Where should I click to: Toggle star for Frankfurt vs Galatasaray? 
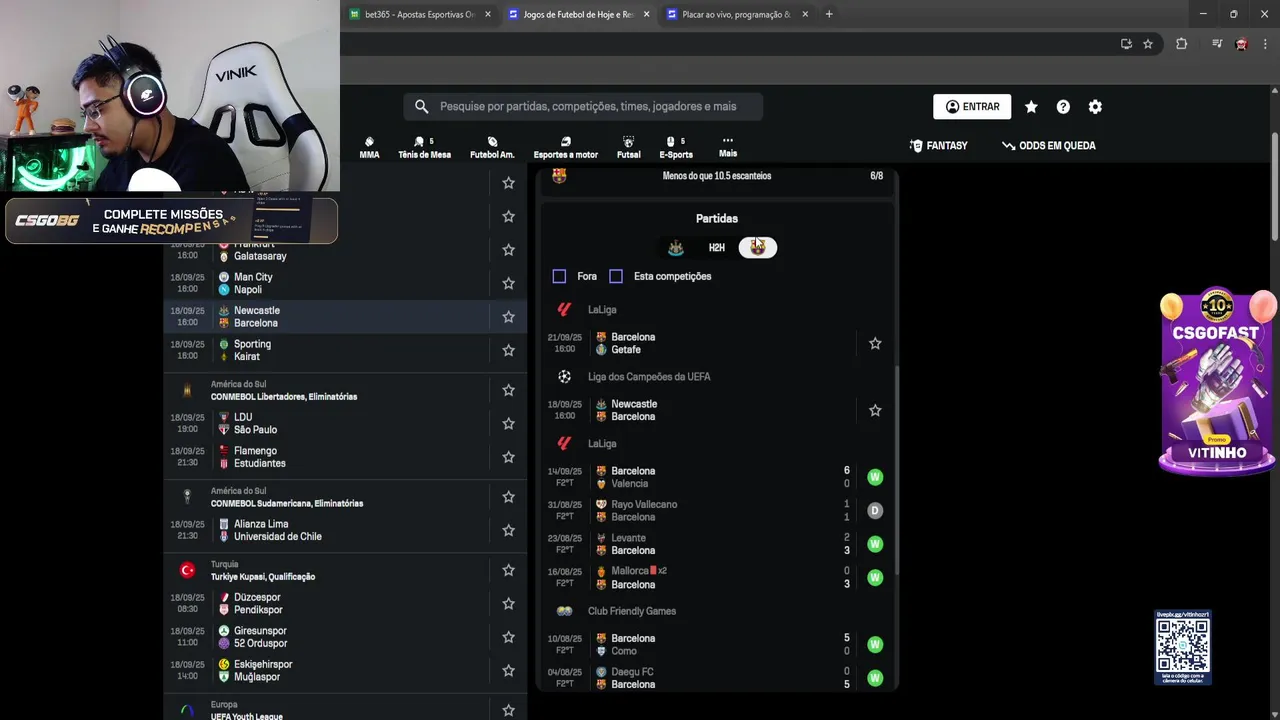(x=508, y=250)
